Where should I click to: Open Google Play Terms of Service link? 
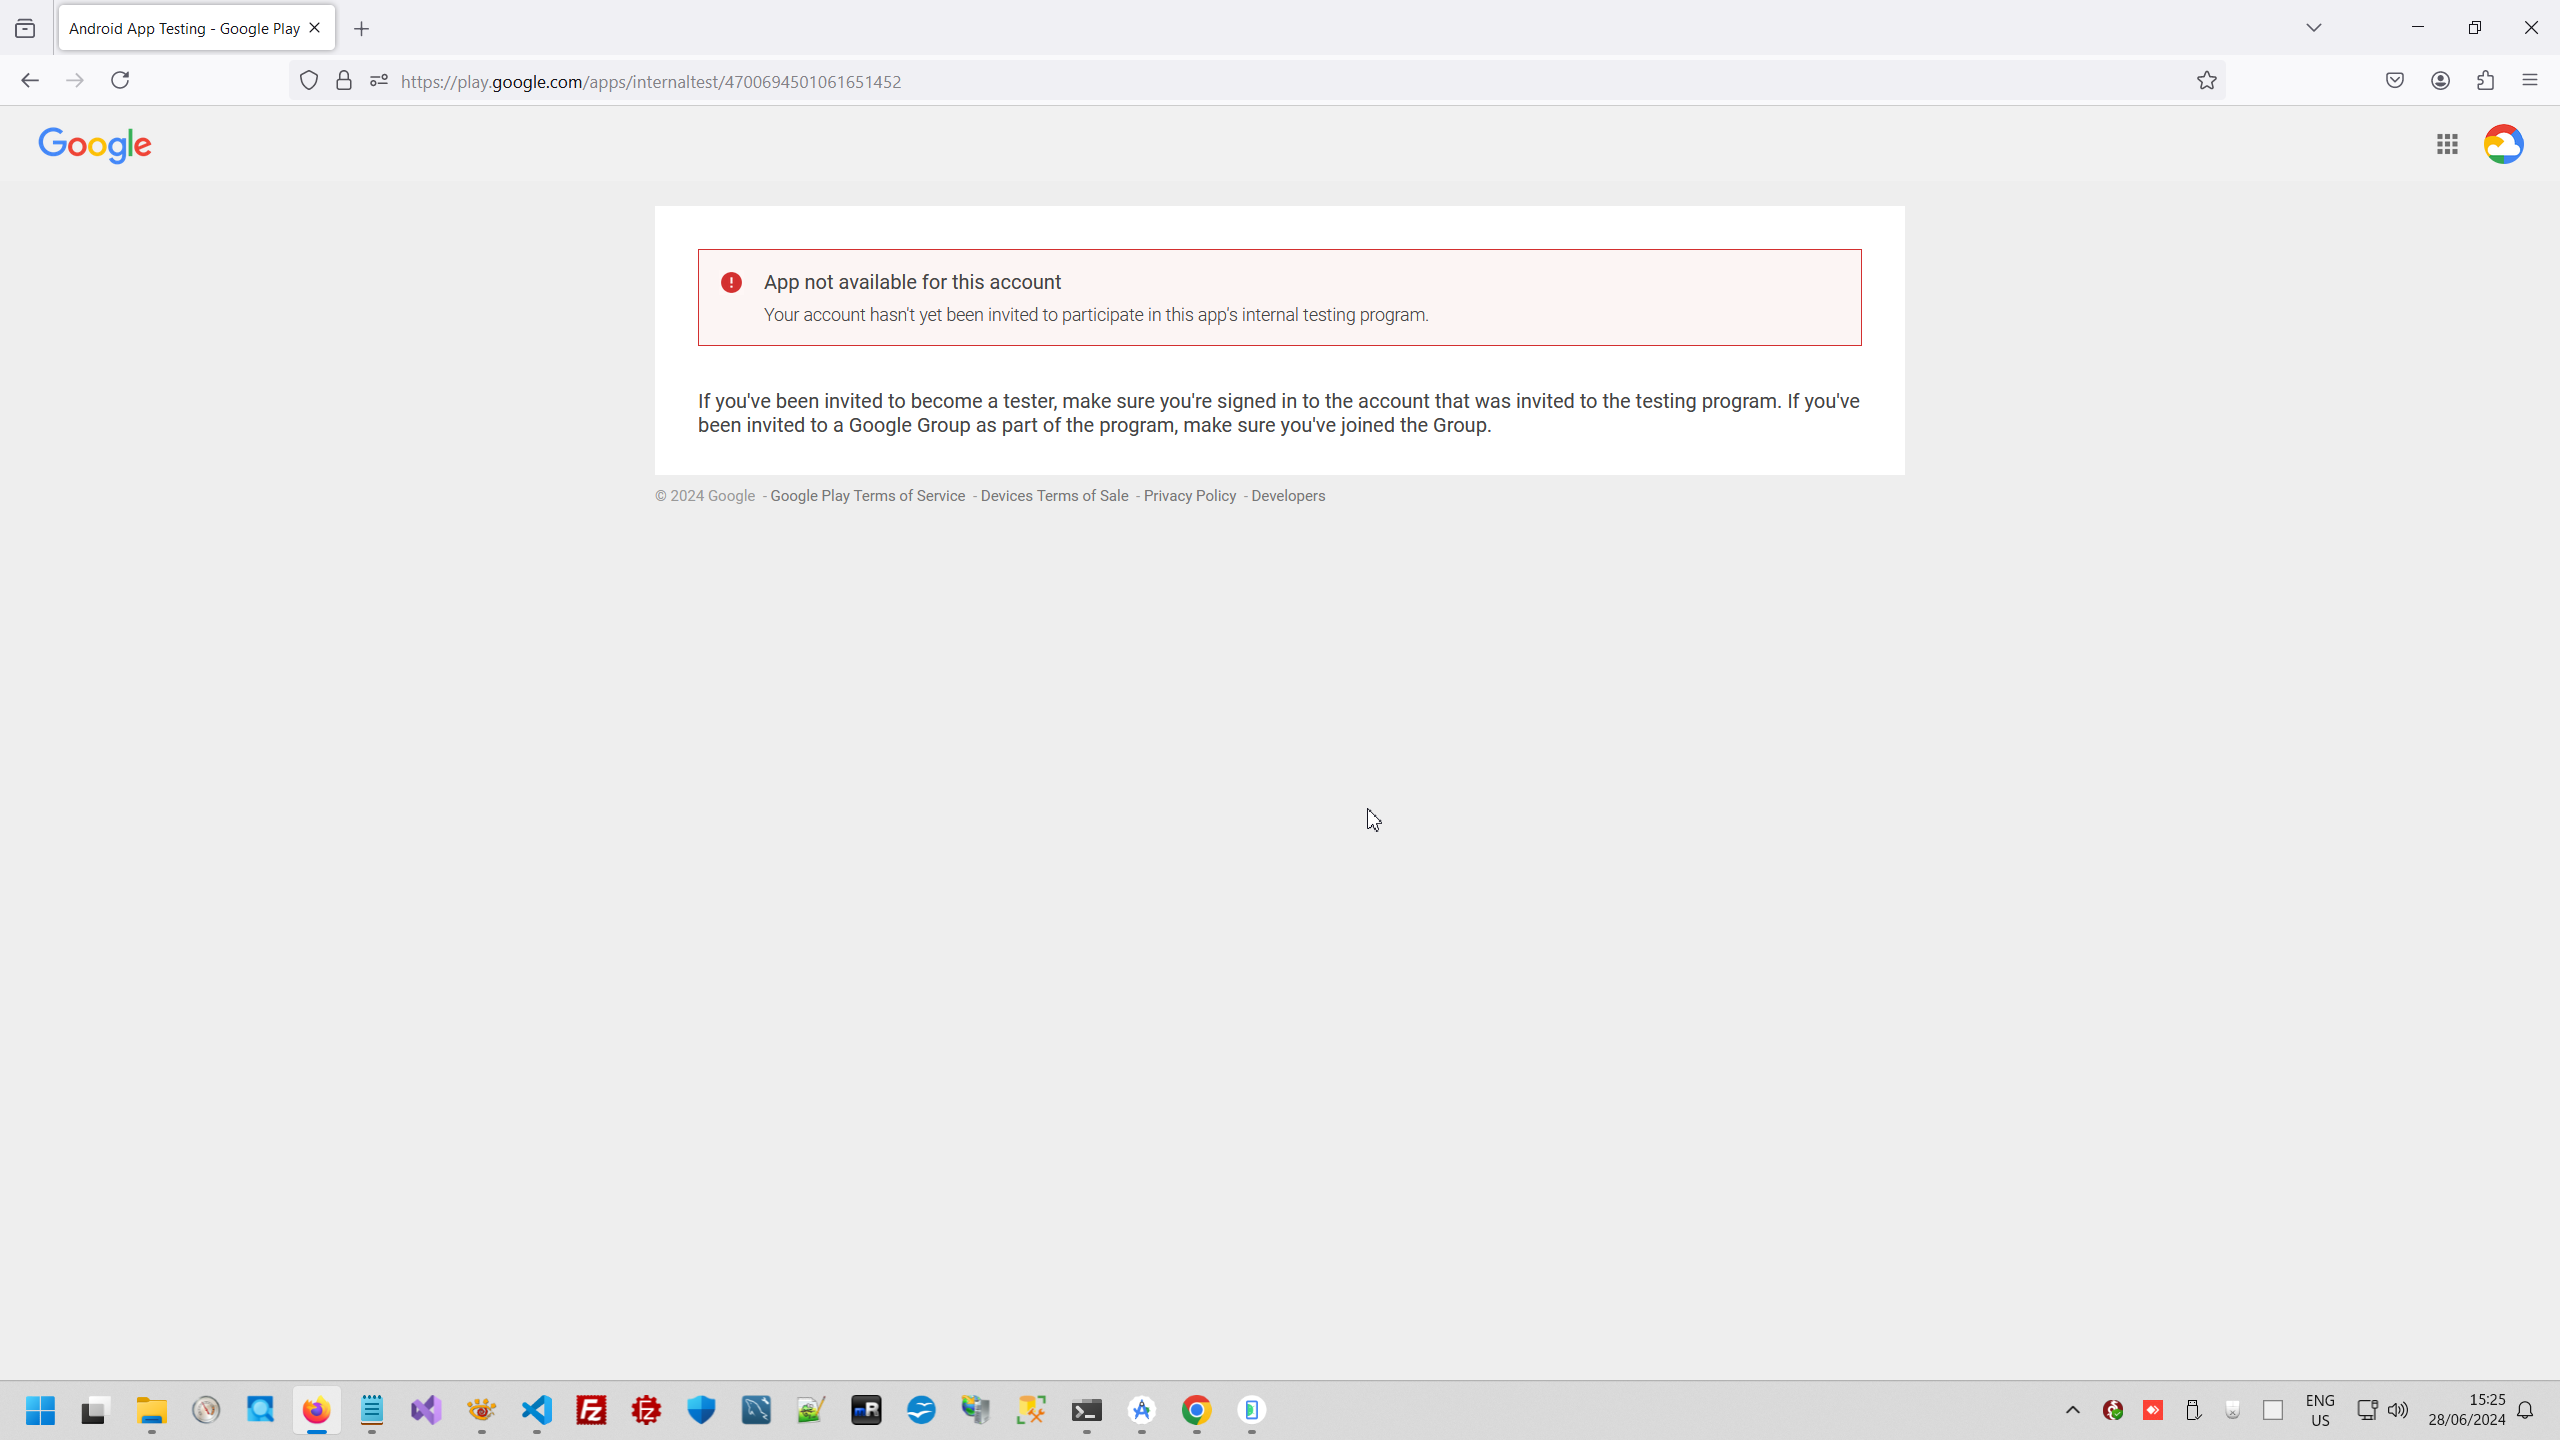tap(867, 496)
